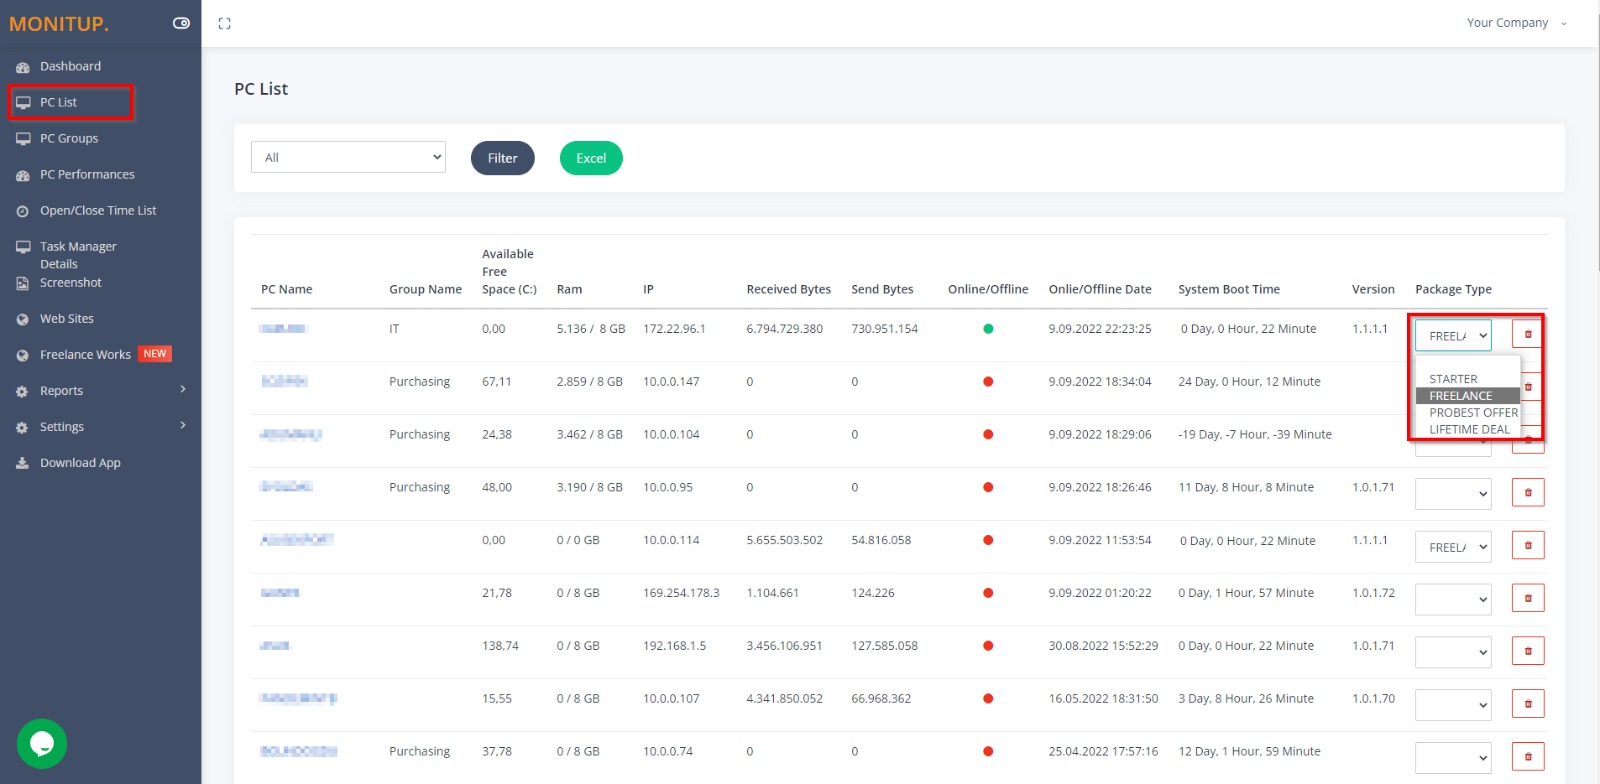Click the Online/Offline column header
The width and height of the screenshot is (1600, 784).
point(988,289)
